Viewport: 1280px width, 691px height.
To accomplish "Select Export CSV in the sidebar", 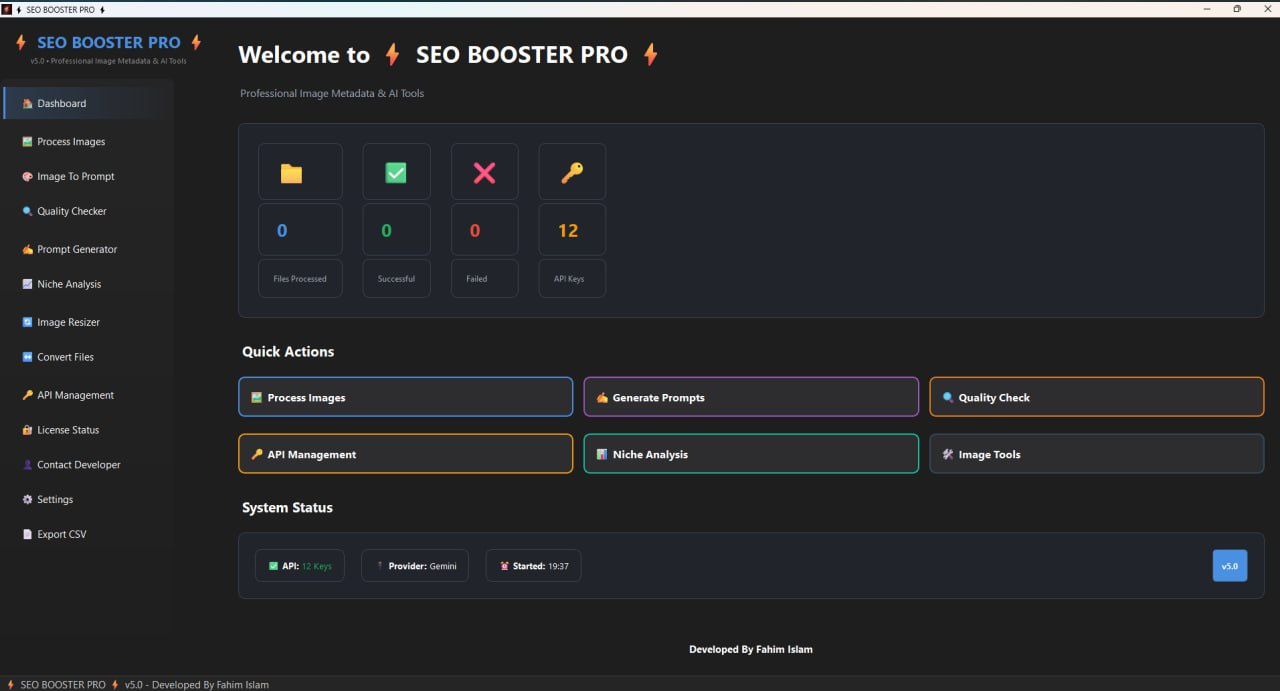I will (x=61, y=535).
